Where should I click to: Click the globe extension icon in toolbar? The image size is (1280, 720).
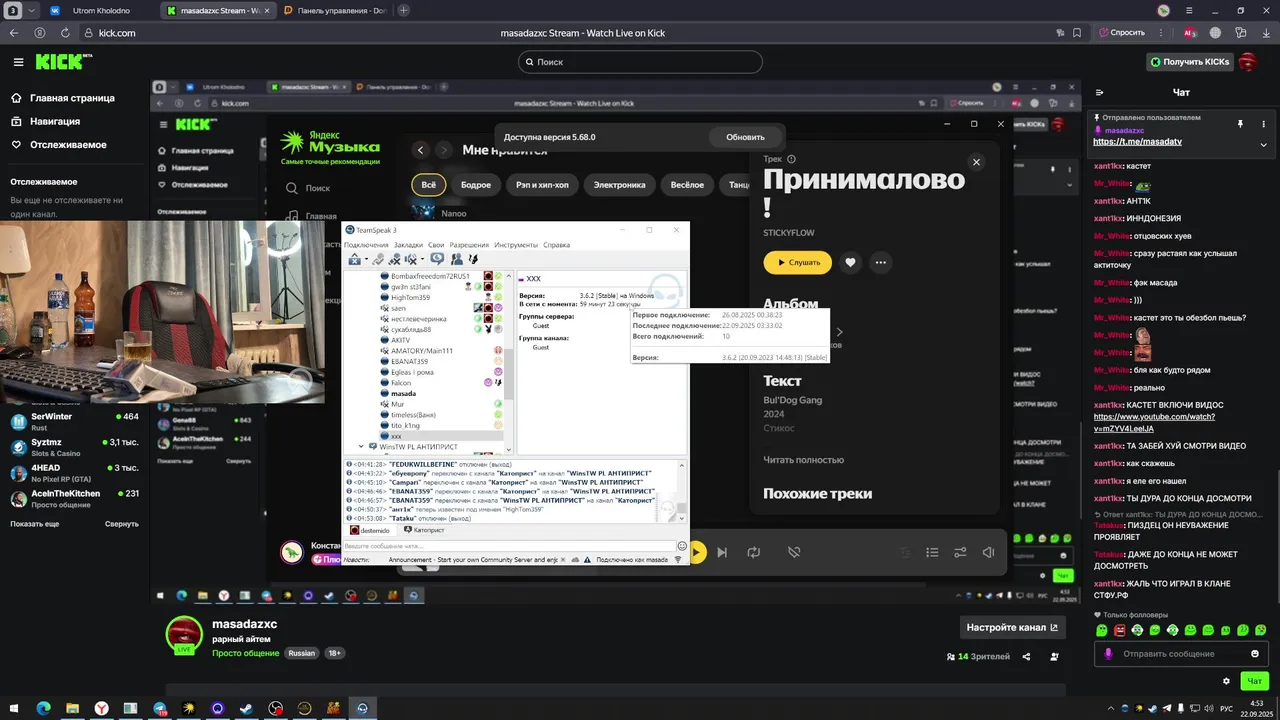point(1216,32)
